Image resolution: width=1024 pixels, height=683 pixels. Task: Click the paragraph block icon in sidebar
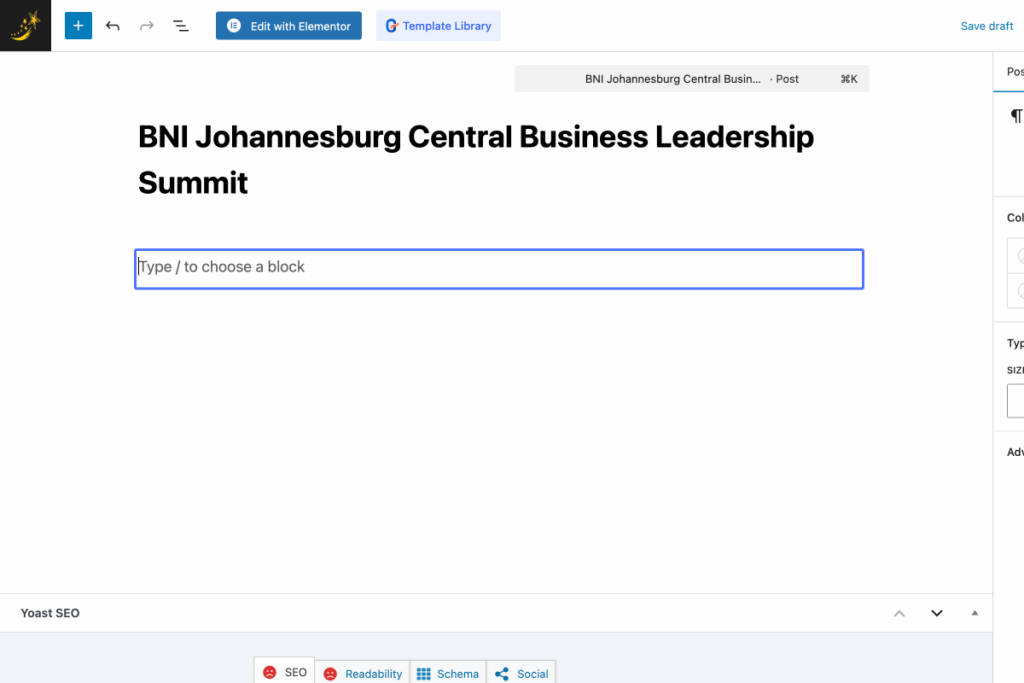(x=1016, y=116)
